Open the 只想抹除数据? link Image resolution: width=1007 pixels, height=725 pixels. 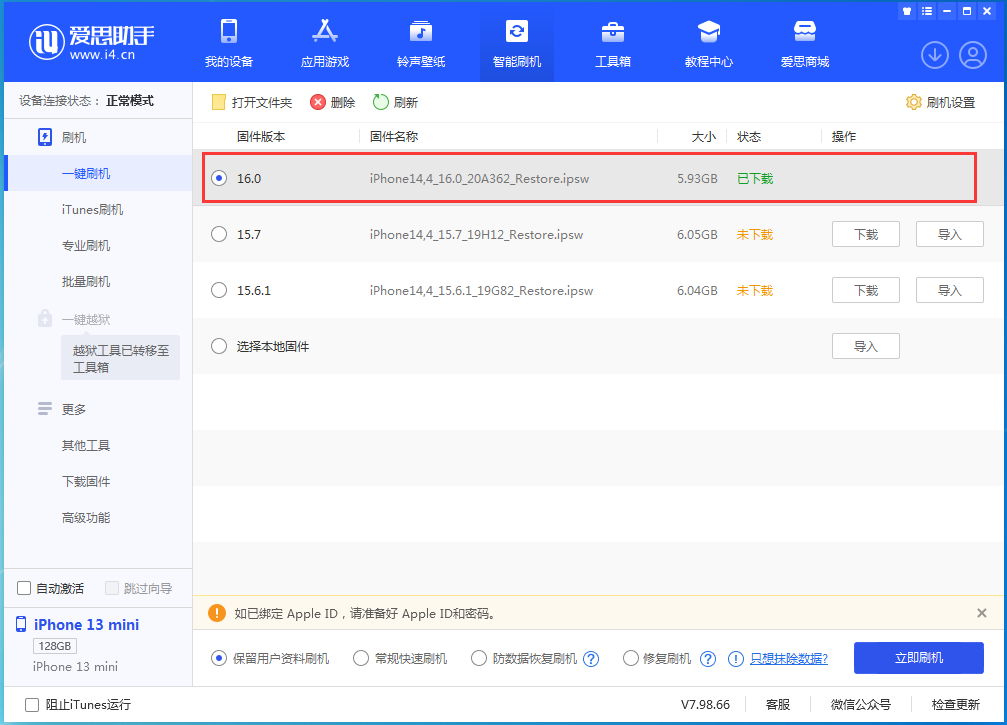(789, 658)
